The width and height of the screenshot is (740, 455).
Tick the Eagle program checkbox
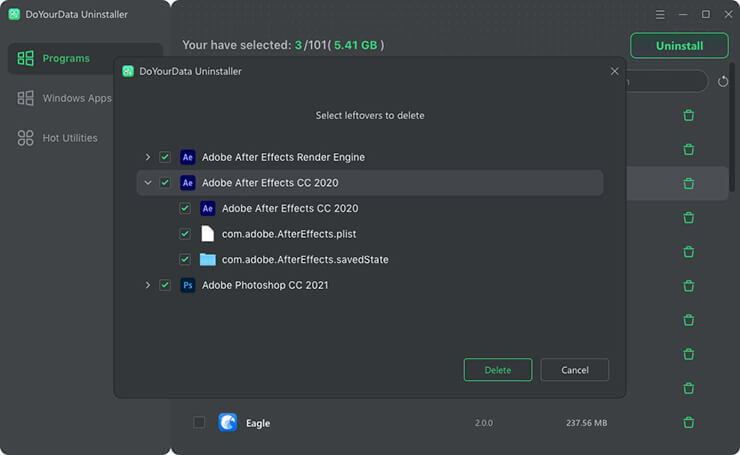(199, 422)
